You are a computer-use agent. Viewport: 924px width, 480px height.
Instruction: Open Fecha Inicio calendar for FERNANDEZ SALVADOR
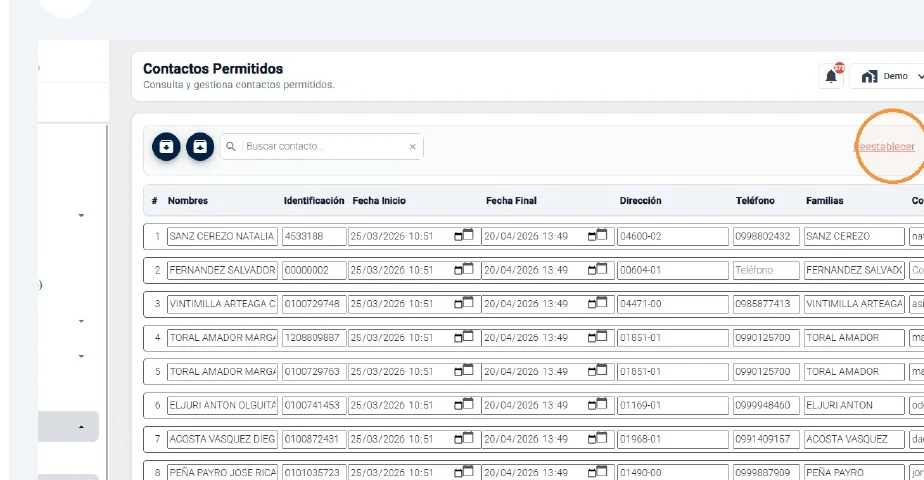pyautogui.click(x=464, y=270)
